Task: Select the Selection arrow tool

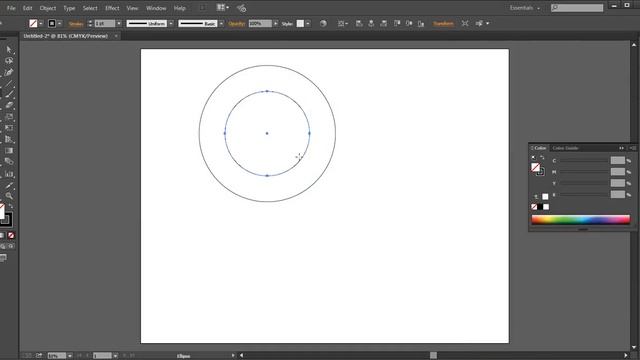Action: pyautogui.click(x=9, y=49)
